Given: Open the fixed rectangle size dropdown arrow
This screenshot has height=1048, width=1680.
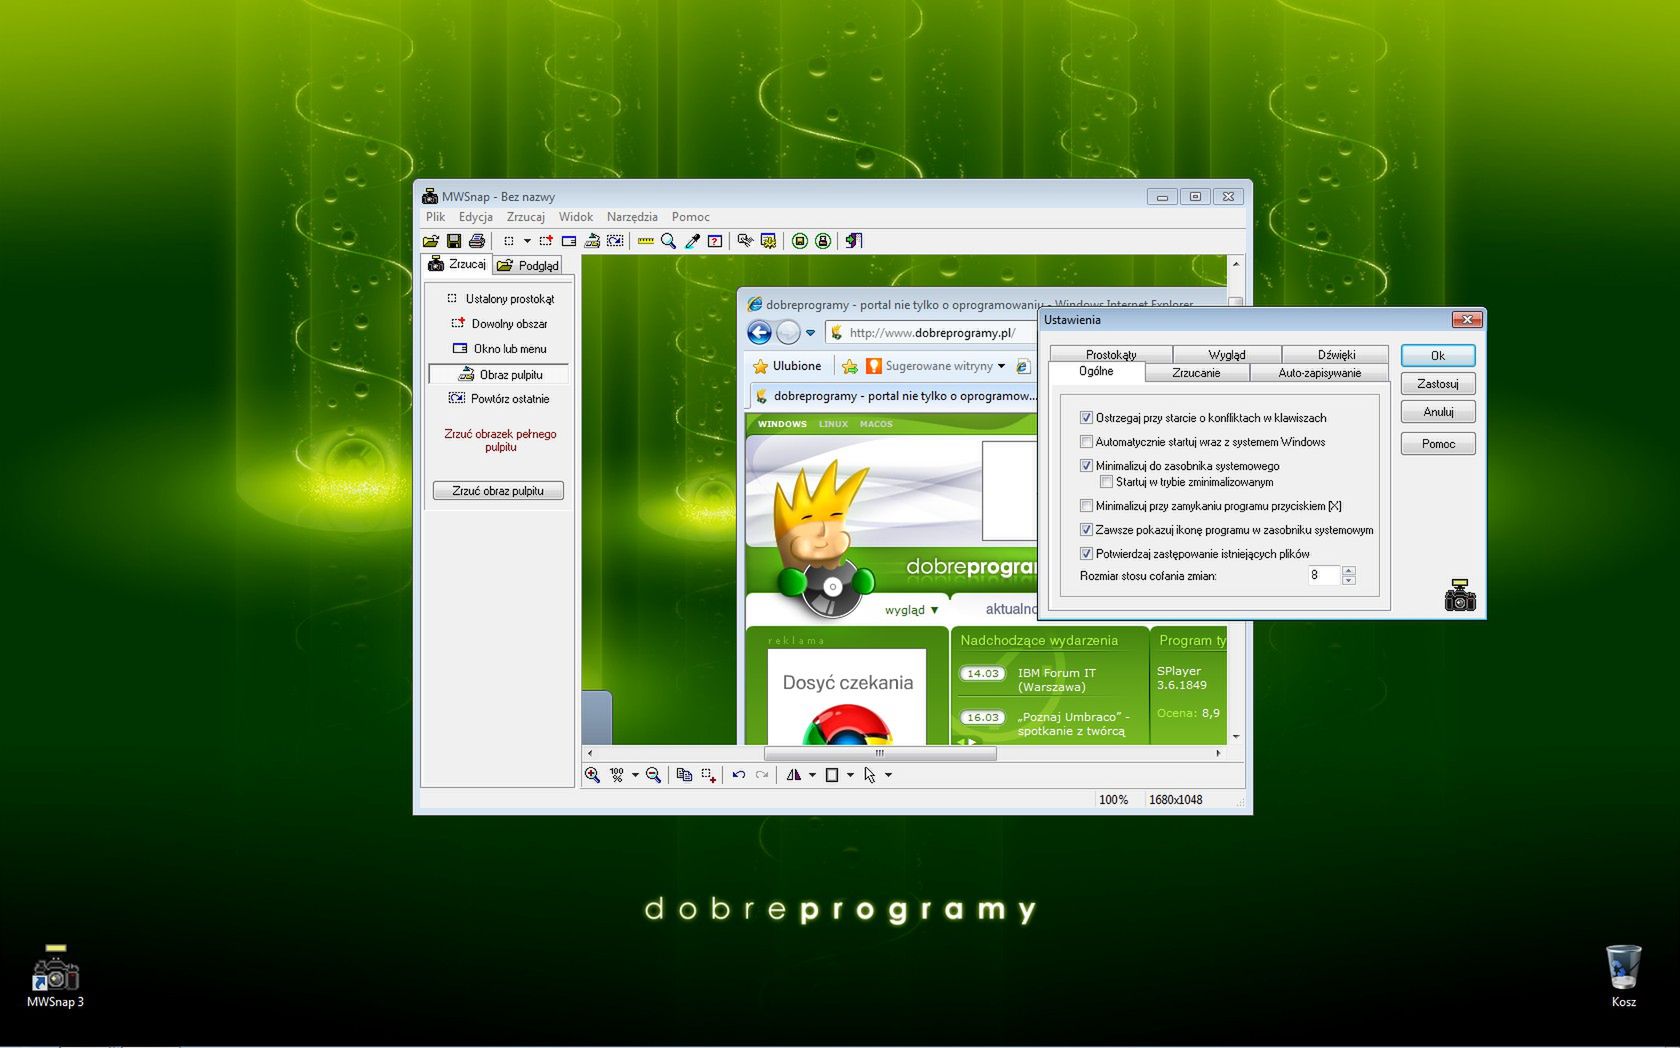Looking at the screenshot, I should point(527,241).
